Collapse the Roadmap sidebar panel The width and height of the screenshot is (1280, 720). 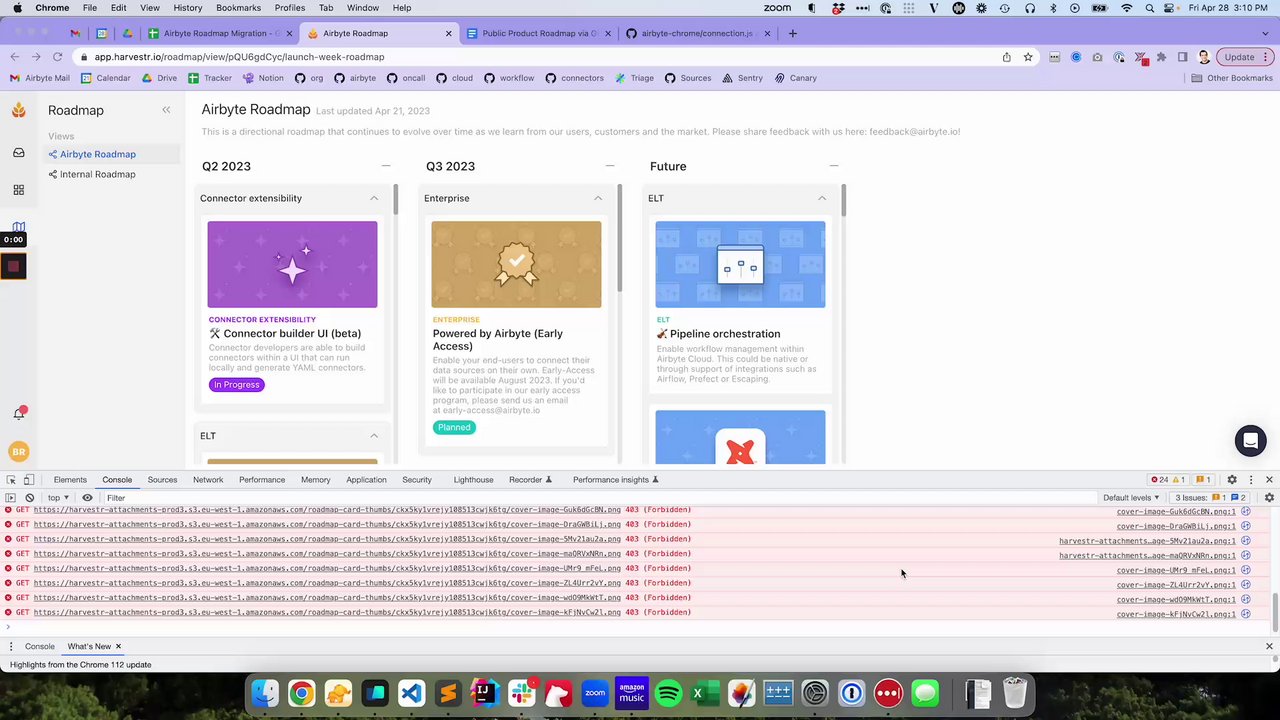coord(166,110)
